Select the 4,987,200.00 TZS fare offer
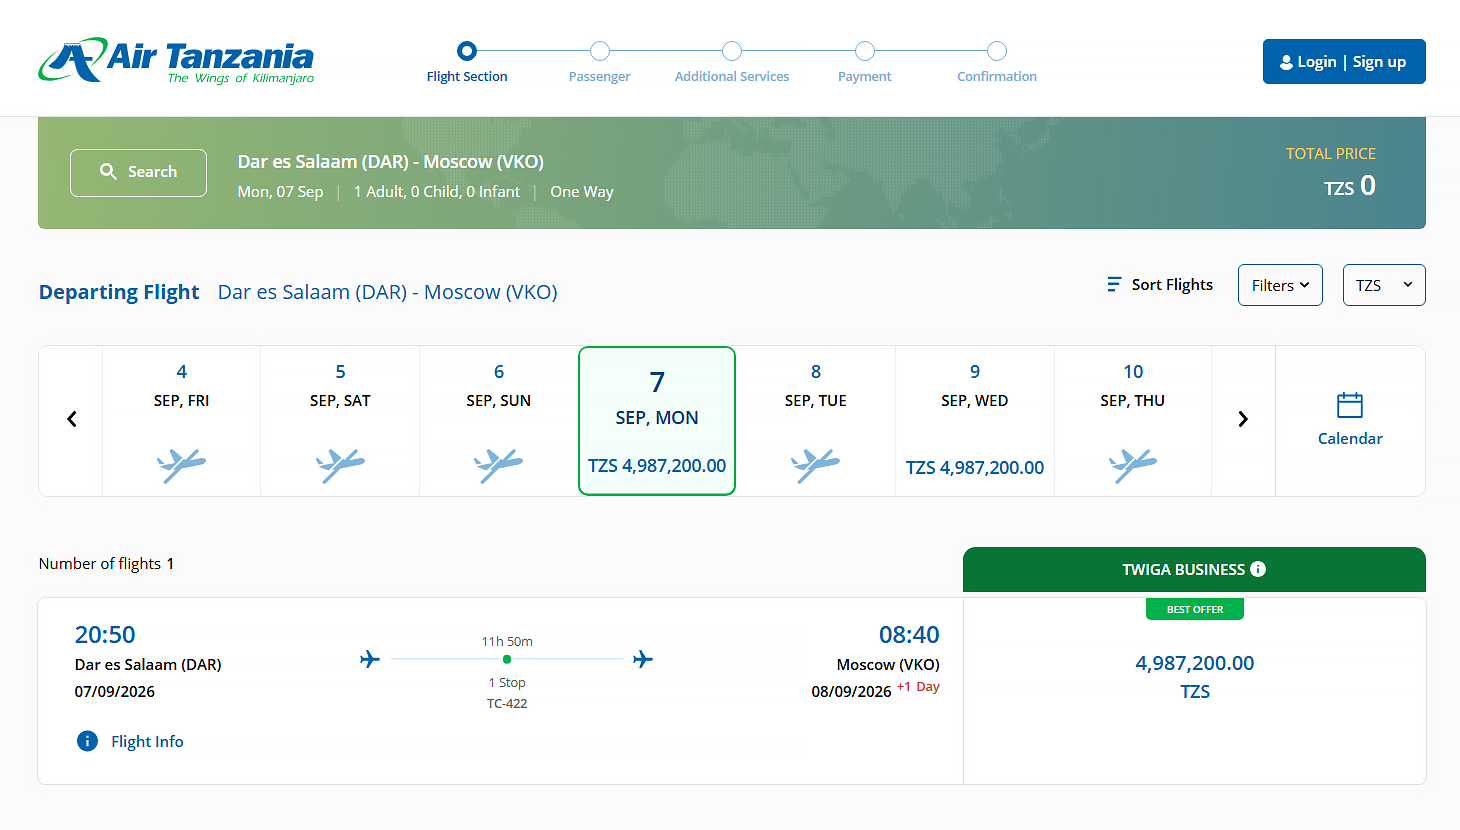This screenshot has width=1460, height=830. click(x=1195, y=676)
